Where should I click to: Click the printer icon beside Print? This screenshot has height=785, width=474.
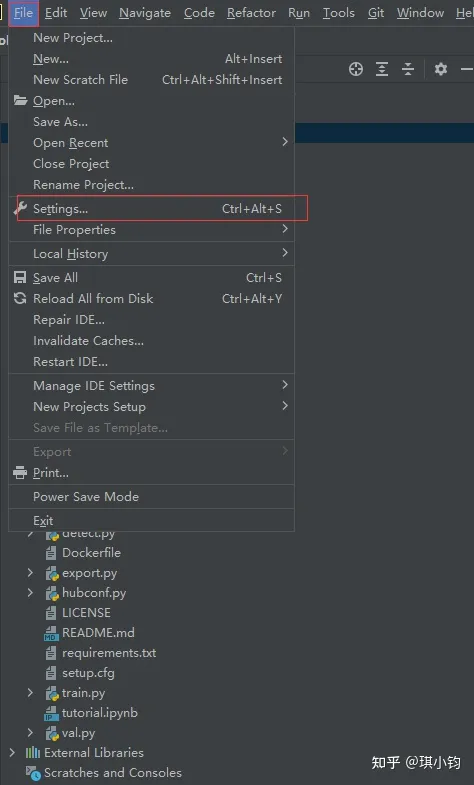20,473
